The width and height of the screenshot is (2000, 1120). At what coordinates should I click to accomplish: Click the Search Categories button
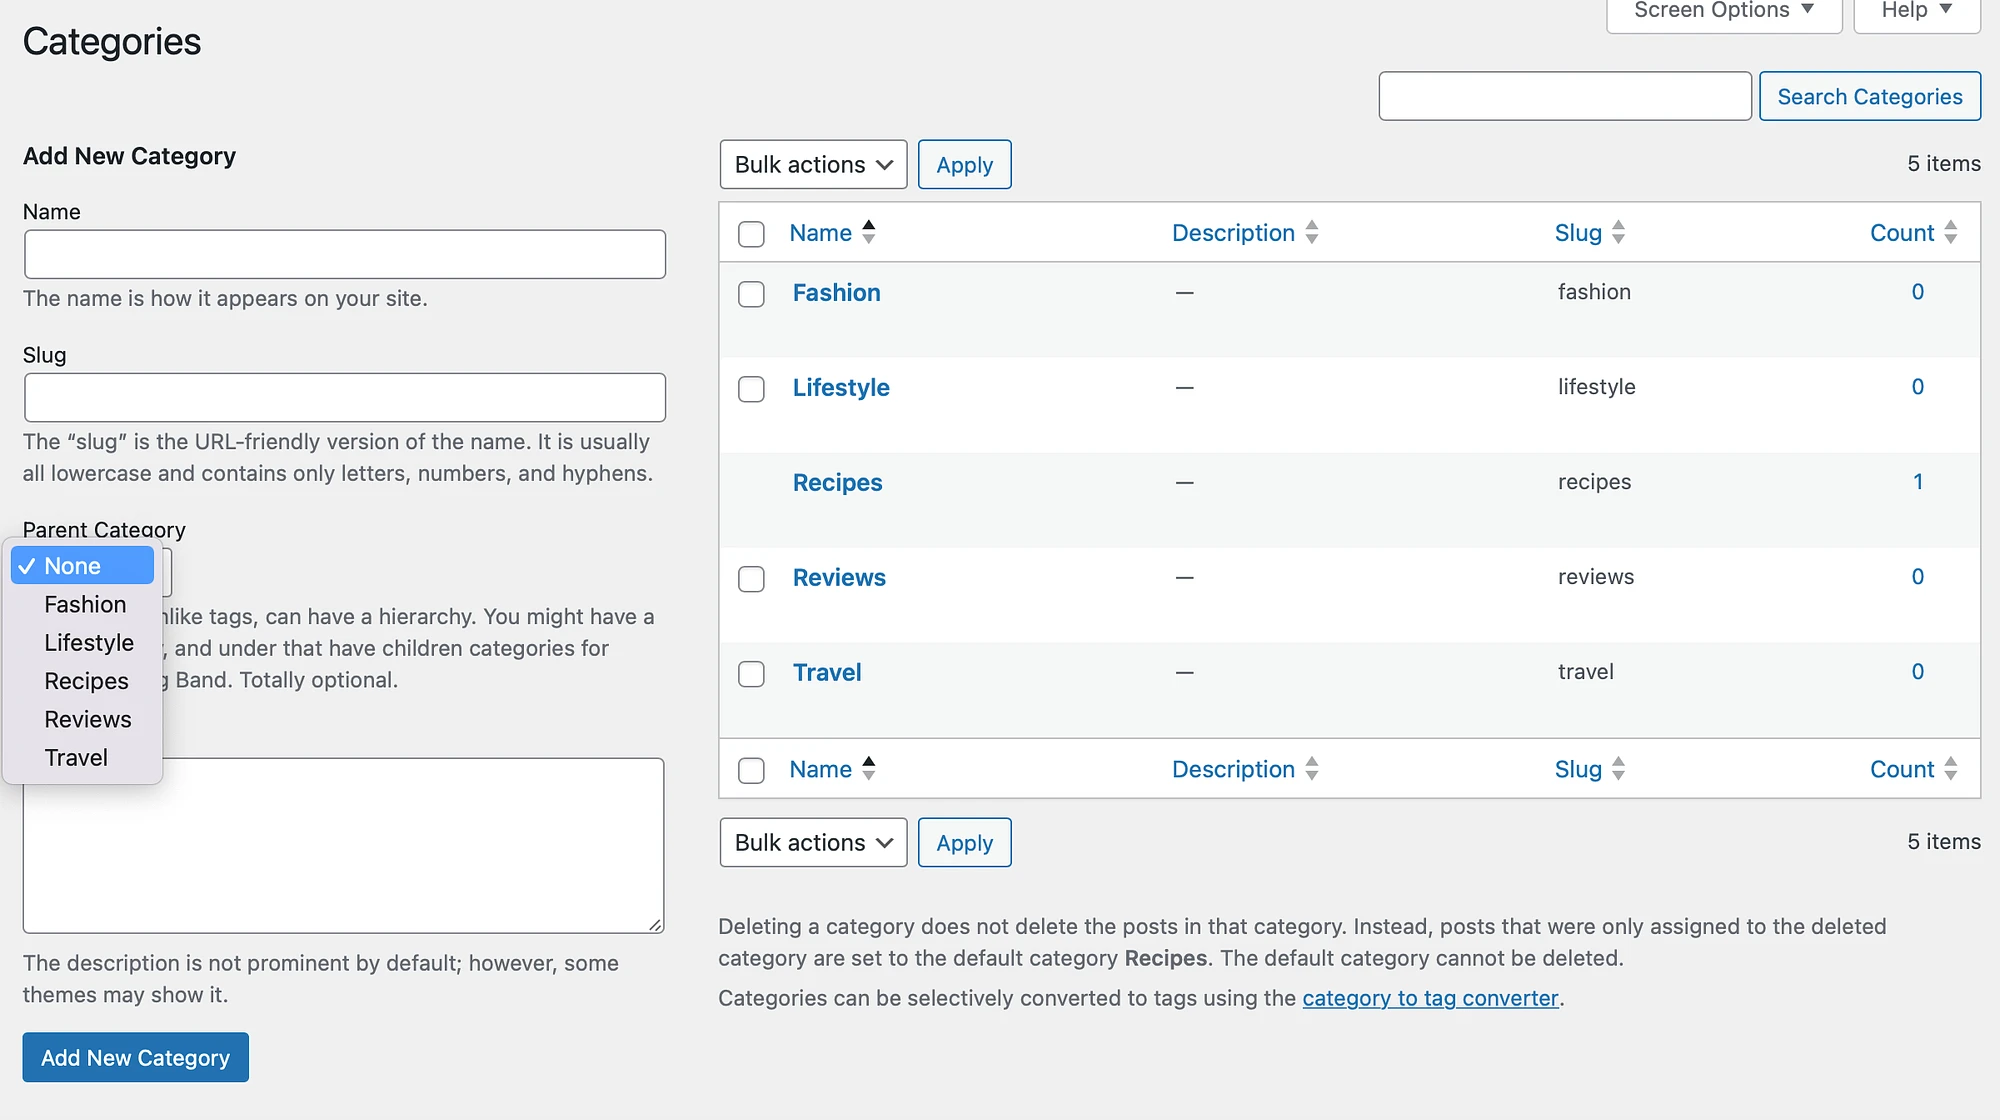(x=1870, y=95)
